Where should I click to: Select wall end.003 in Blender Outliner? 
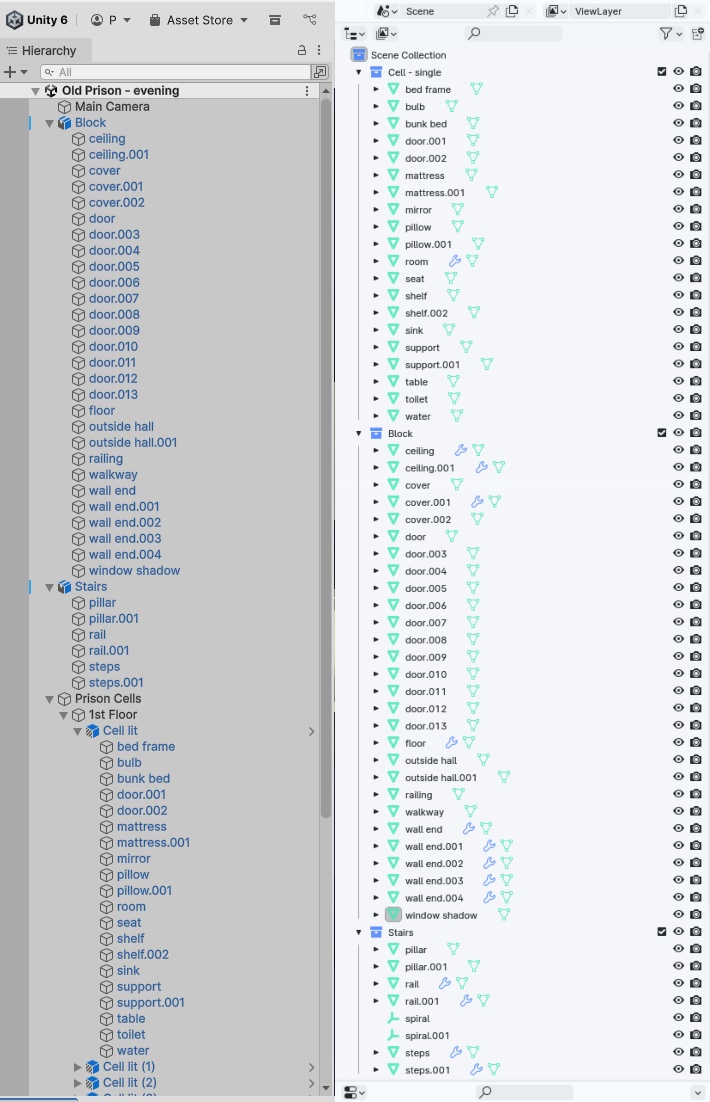(434, 881)
